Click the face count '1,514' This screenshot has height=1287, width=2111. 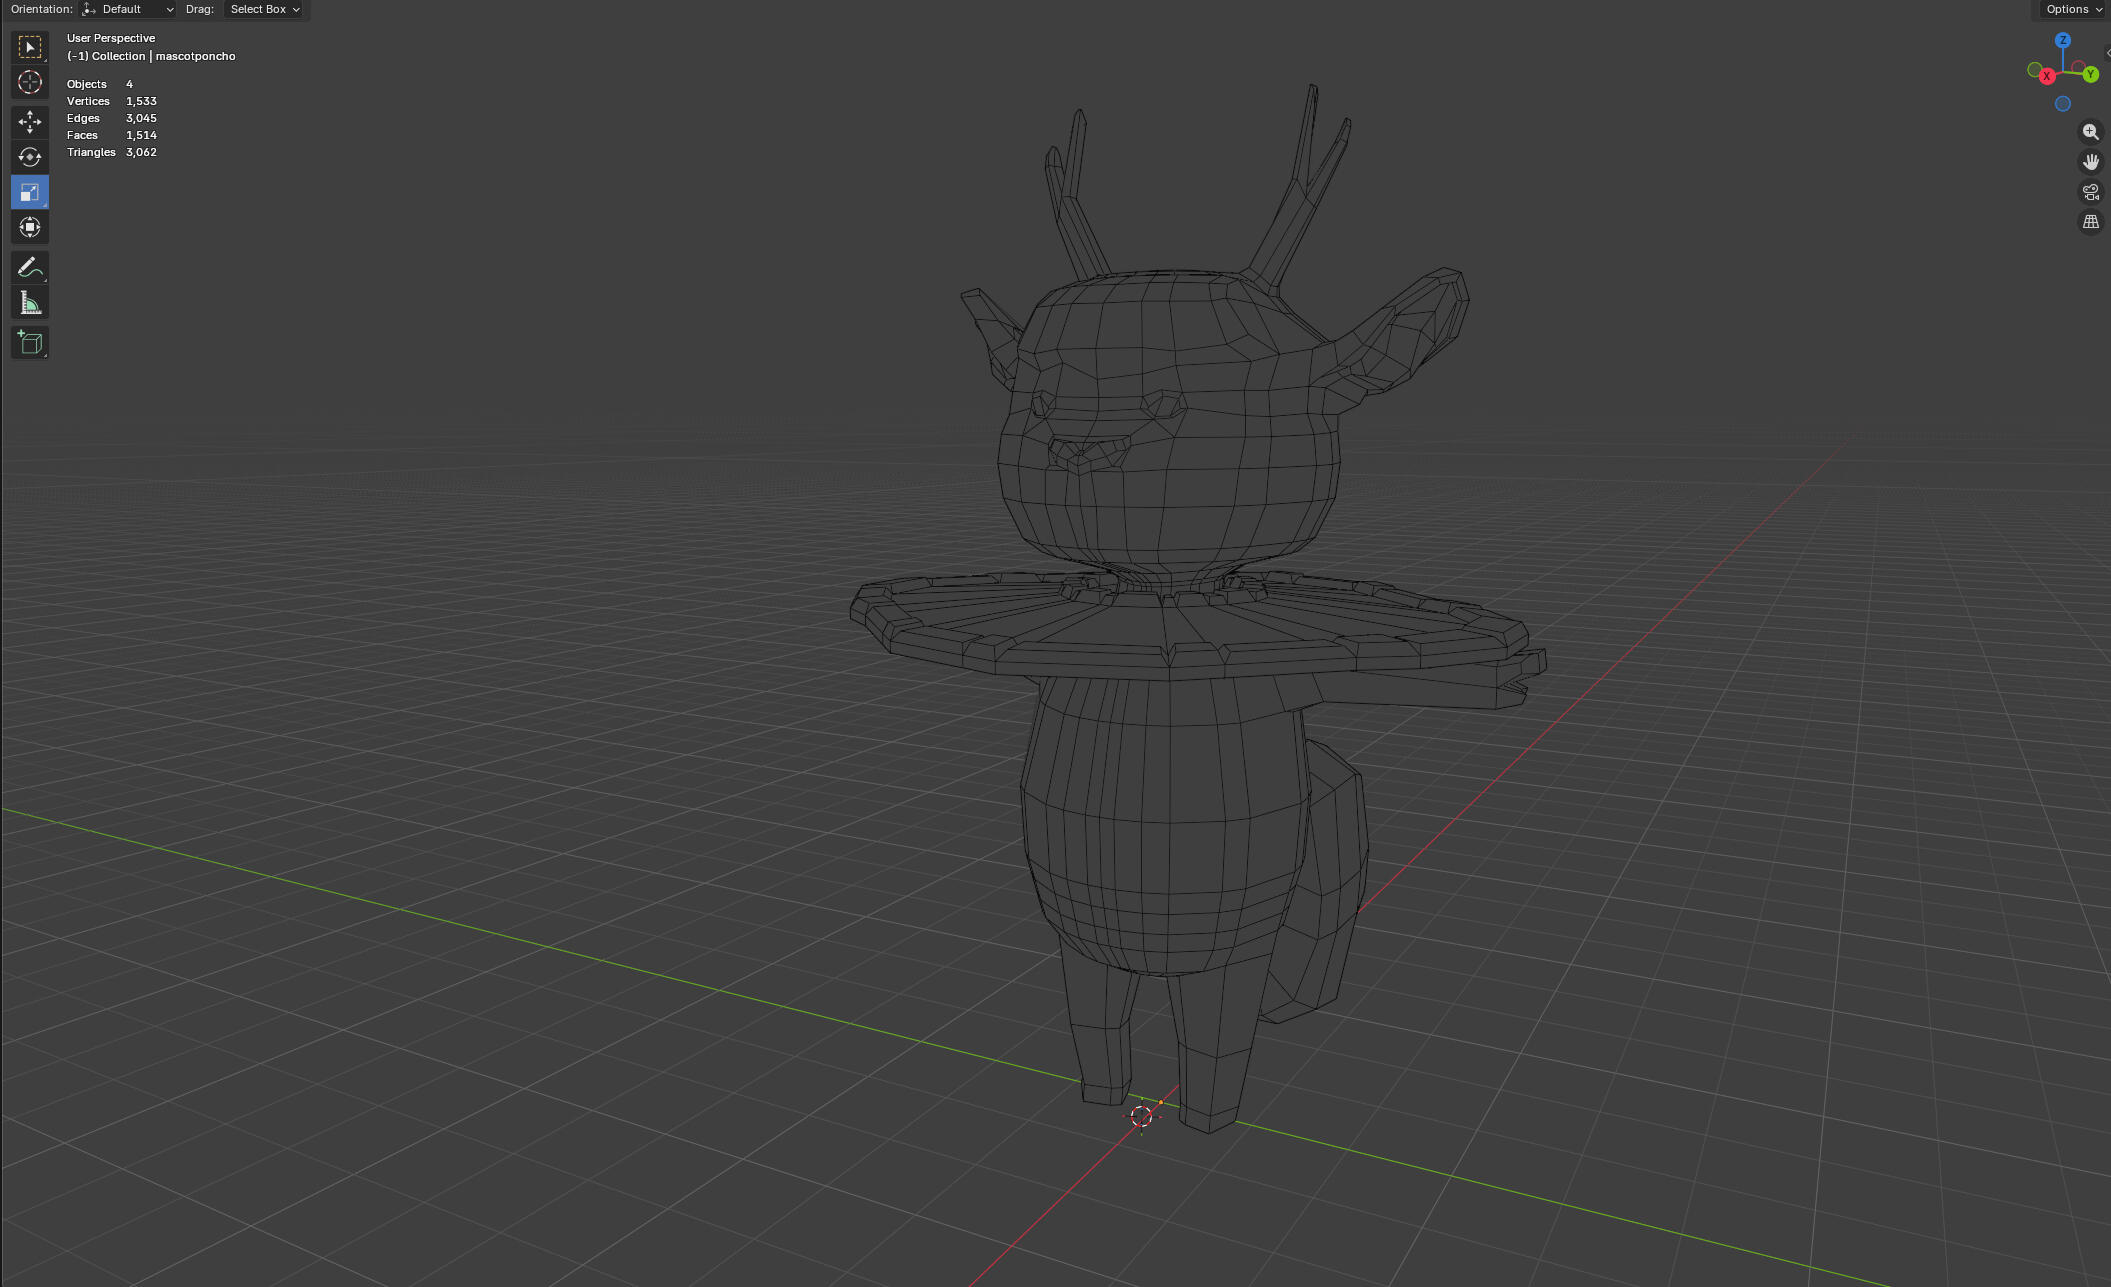pos(141,135)
